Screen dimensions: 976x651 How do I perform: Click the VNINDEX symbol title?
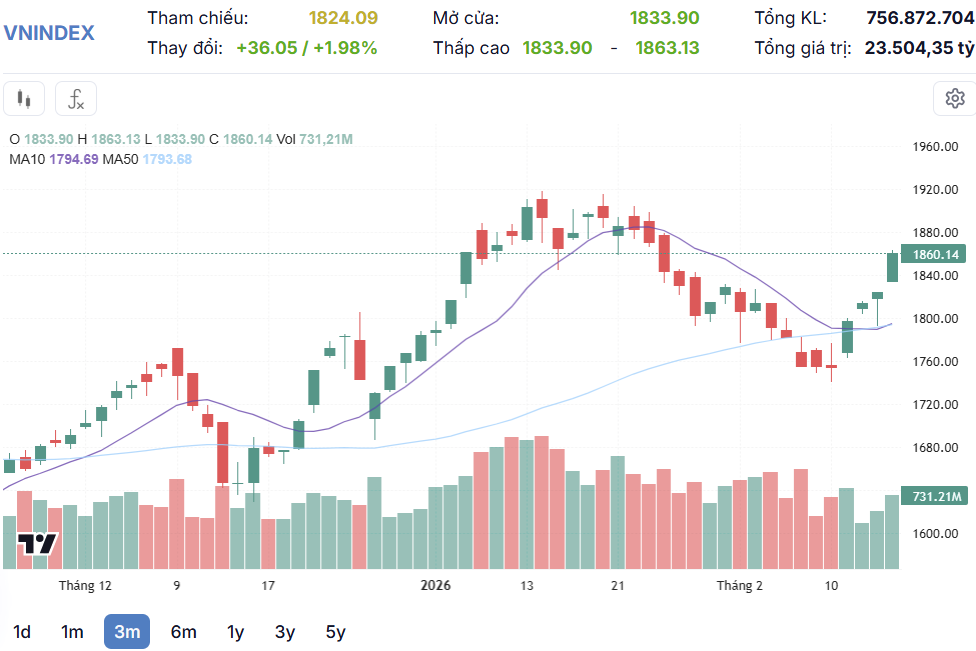coord(49,32)
